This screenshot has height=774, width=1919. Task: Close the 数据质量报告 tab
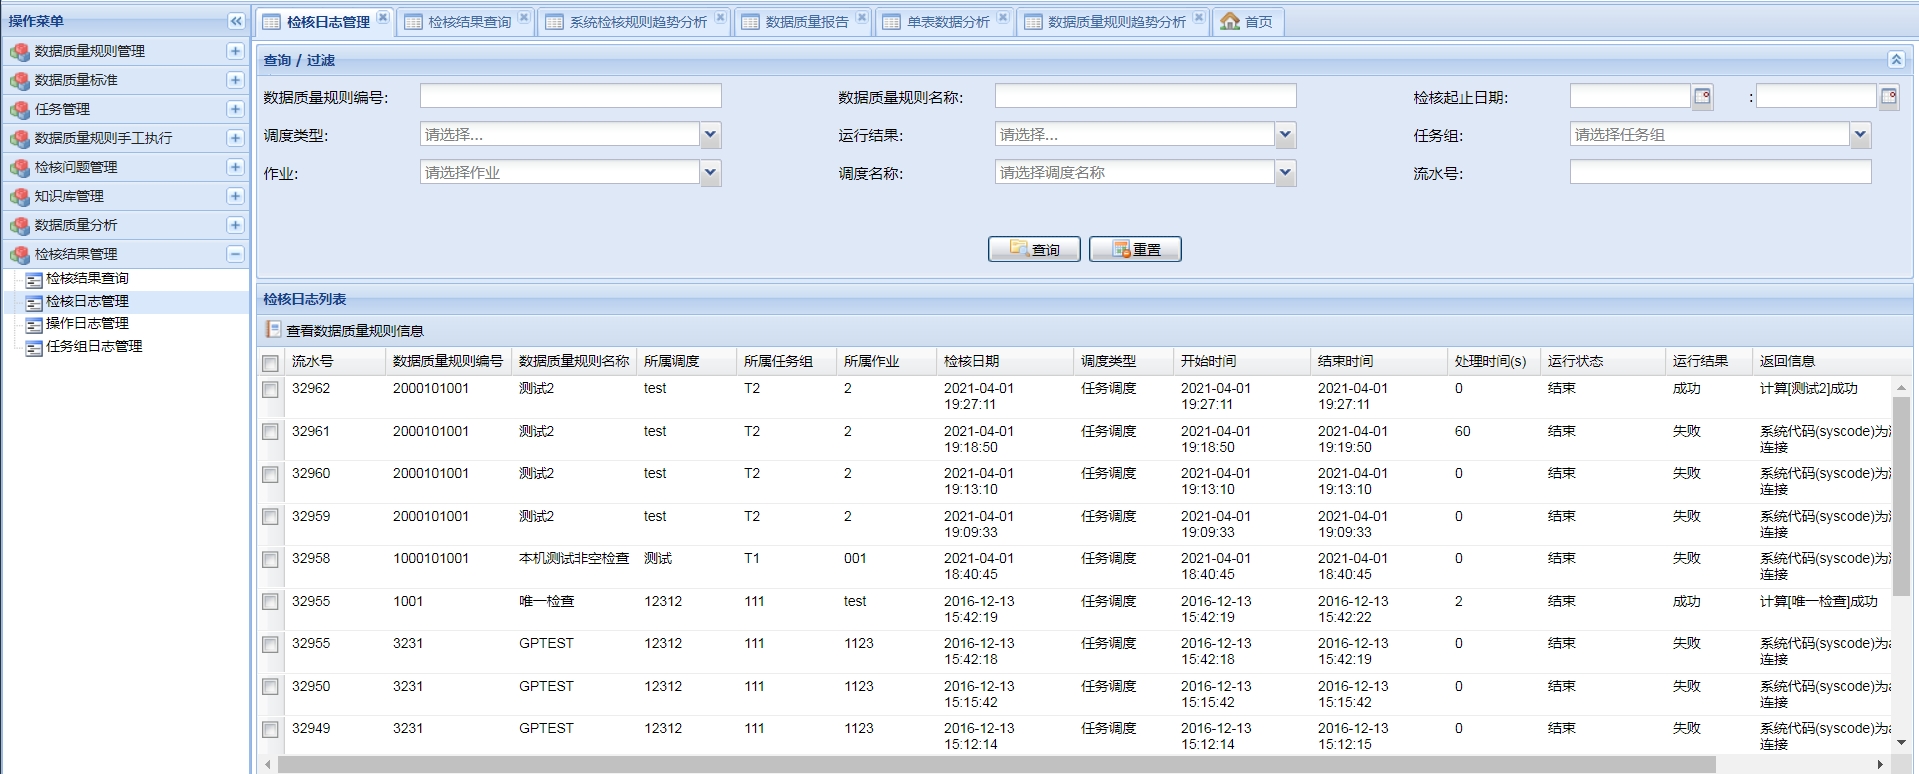click(x=862, y=17)
